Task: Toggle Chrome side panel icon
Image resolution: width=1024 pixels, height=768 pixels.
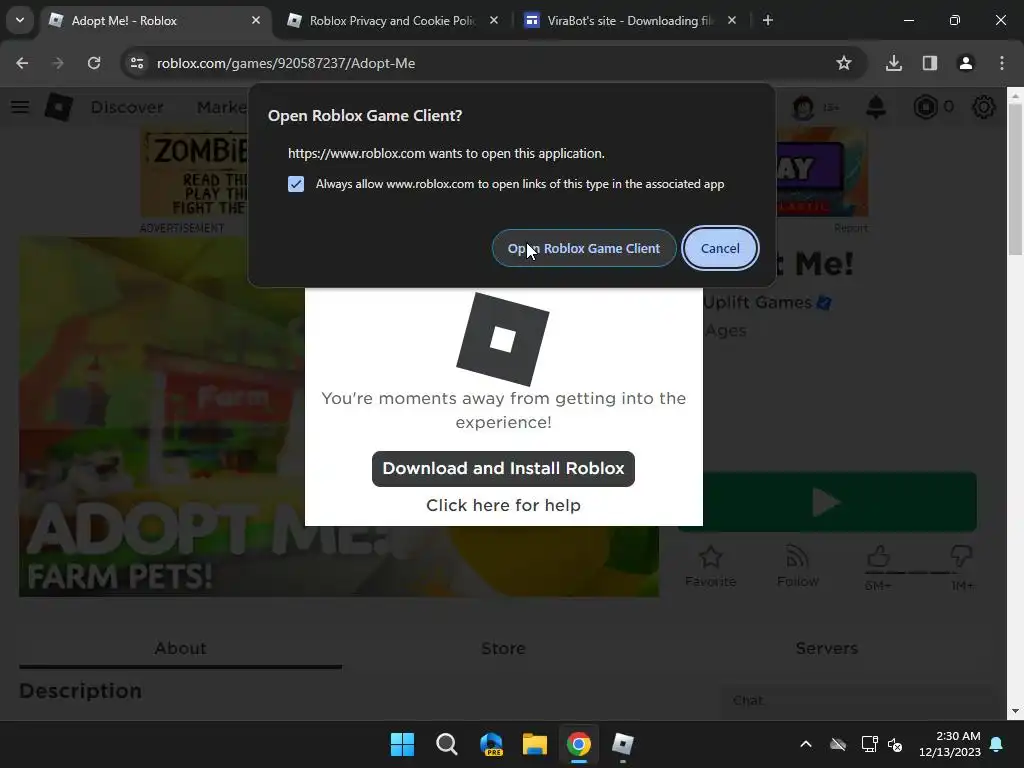Action: 930,63
